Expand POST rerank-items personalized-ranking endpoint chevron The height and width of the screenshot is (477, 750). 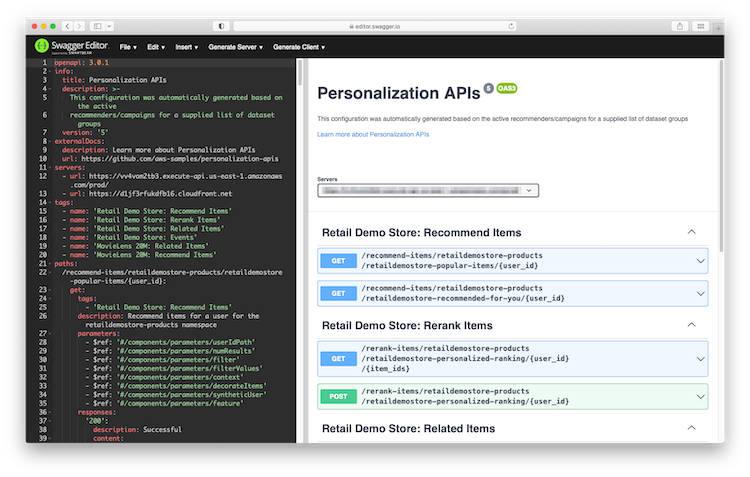coord(700,397)
